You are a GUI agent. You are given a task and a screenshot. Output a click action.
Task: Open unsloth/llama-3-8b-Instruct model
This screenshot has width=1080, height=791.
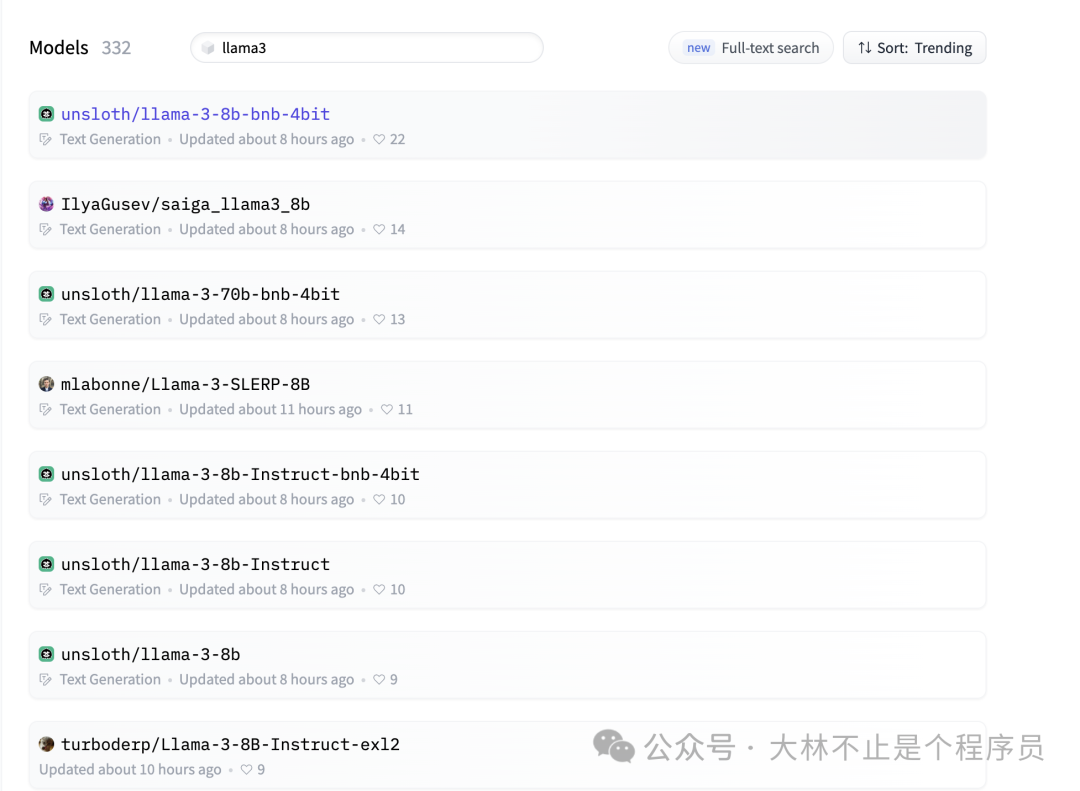point(196,564)
